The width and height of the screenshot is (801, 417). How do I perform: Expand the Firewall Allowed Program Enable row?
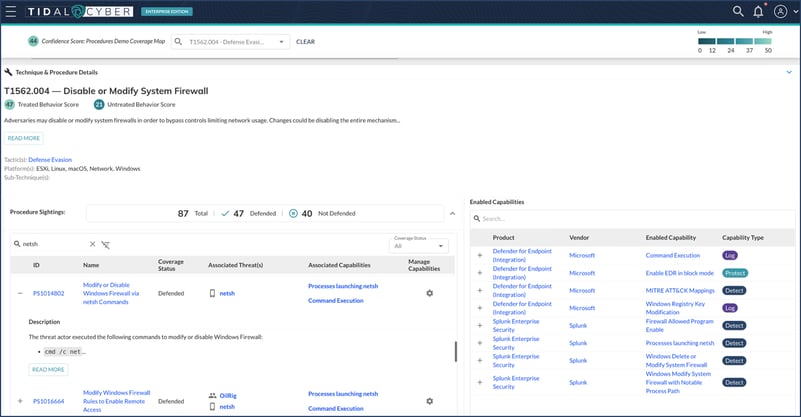coord(480,326)
